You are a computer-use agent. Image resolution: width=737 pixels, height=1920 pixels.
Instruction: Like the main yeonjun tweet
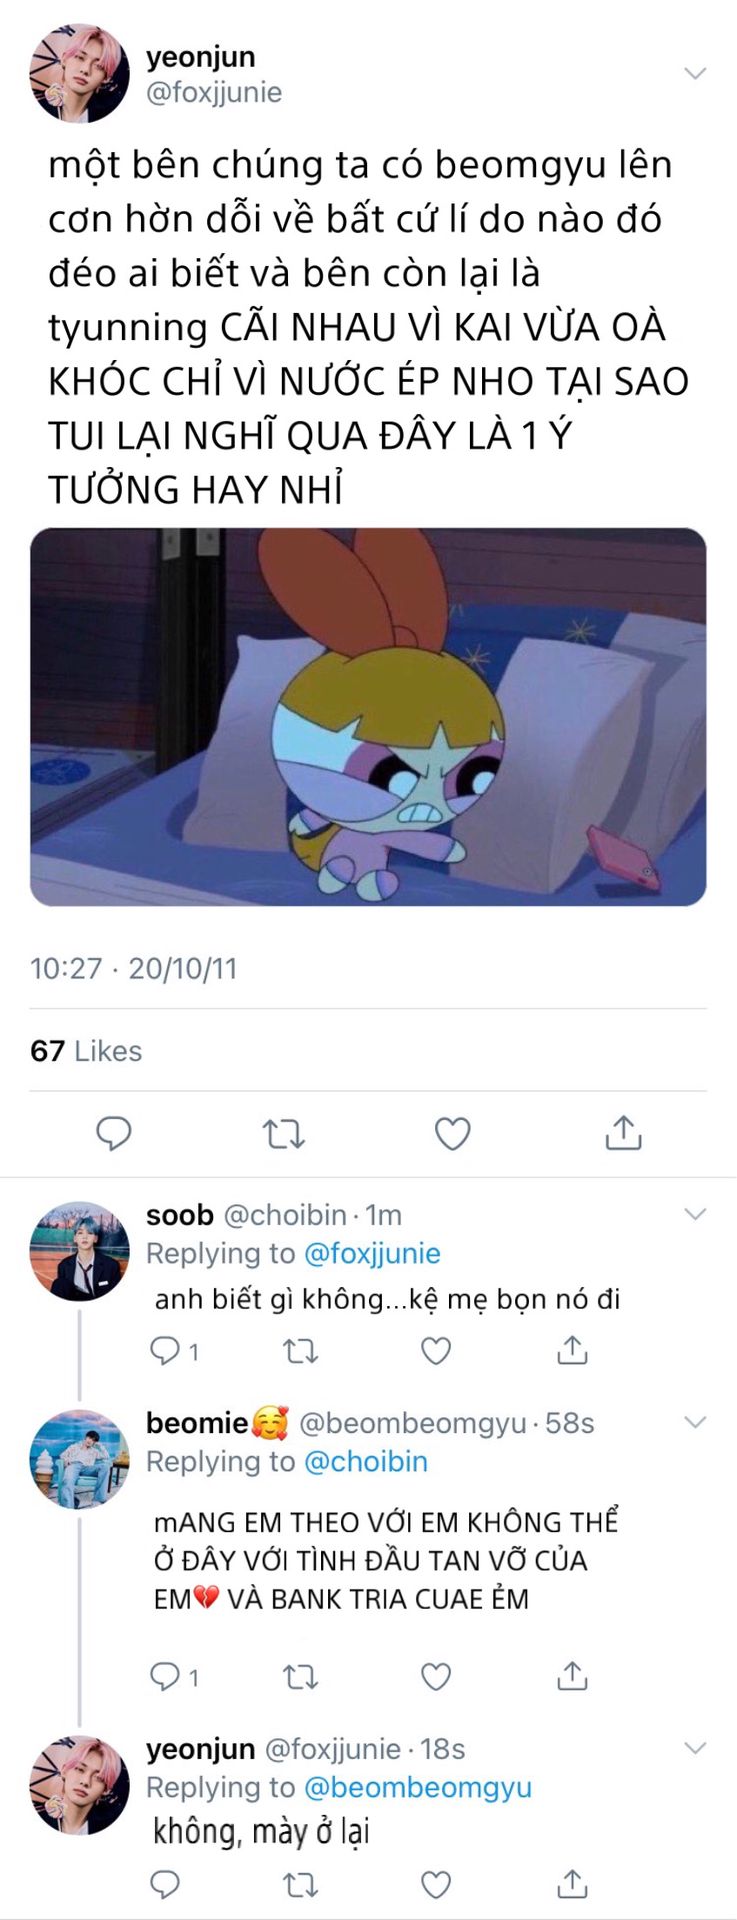point(452,1133)
